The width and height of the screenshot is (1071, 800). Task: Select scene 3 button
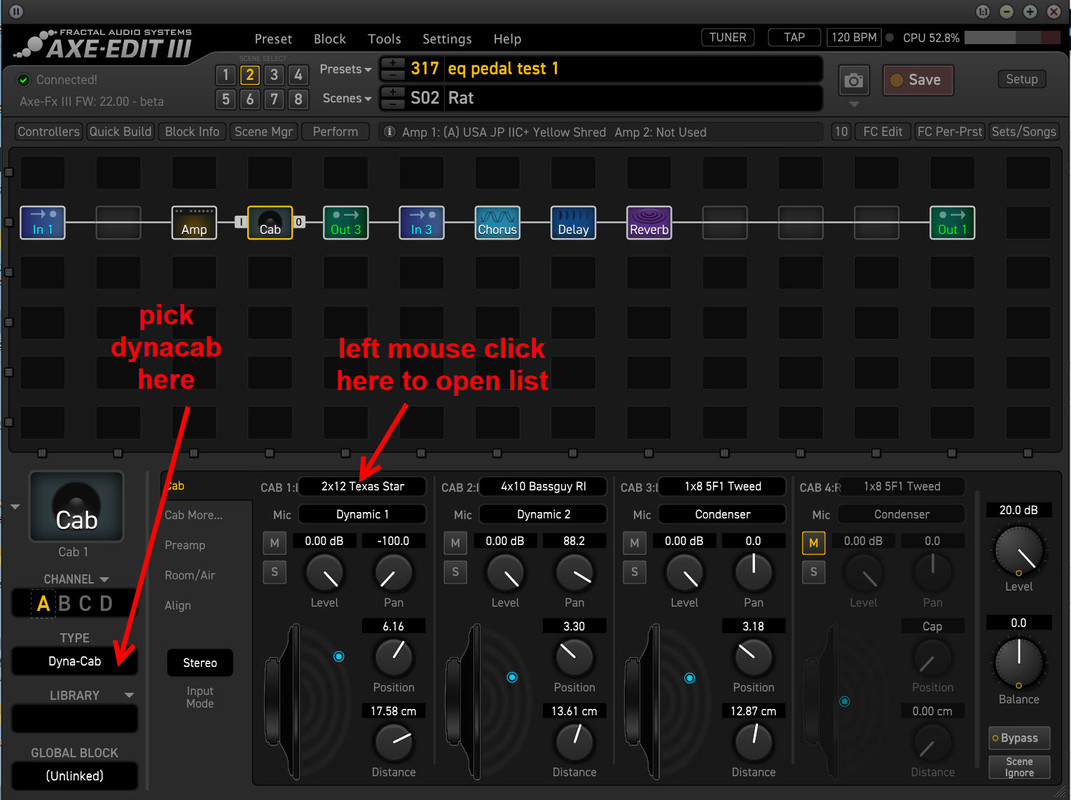[x=274, y=74]
